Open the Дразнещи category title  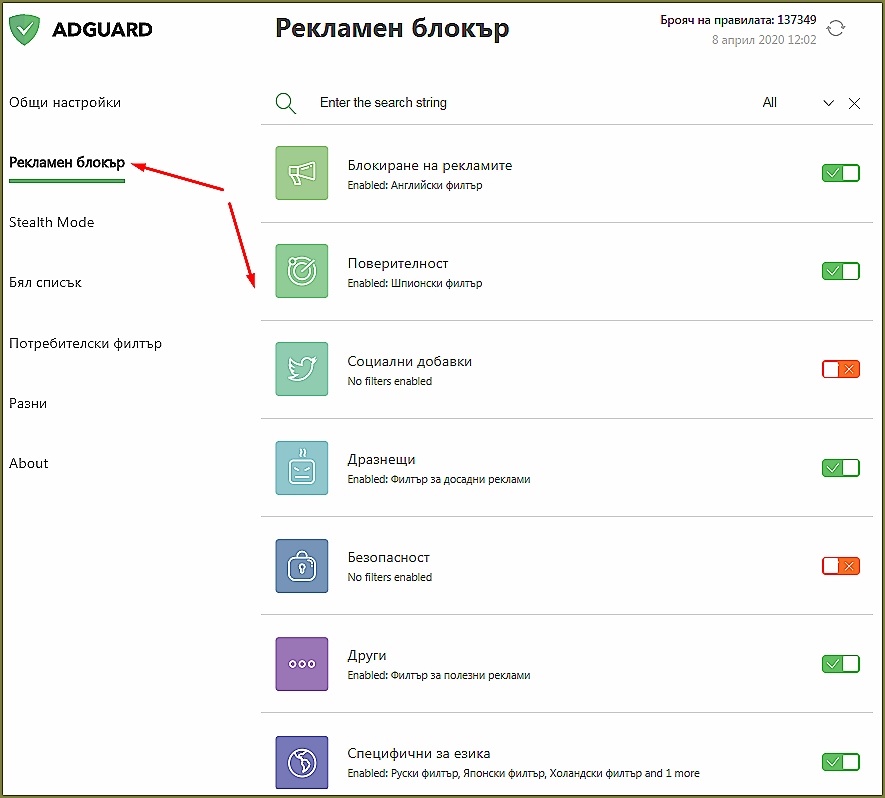(x=381, y=460)
